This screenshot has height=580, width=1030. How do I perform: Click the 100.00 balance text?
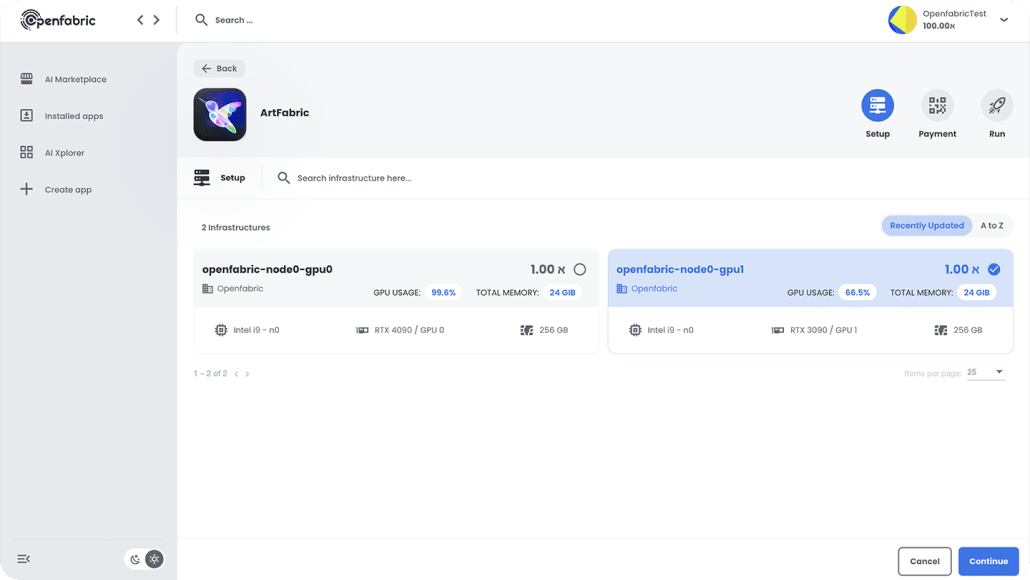[x=939, y=26]
